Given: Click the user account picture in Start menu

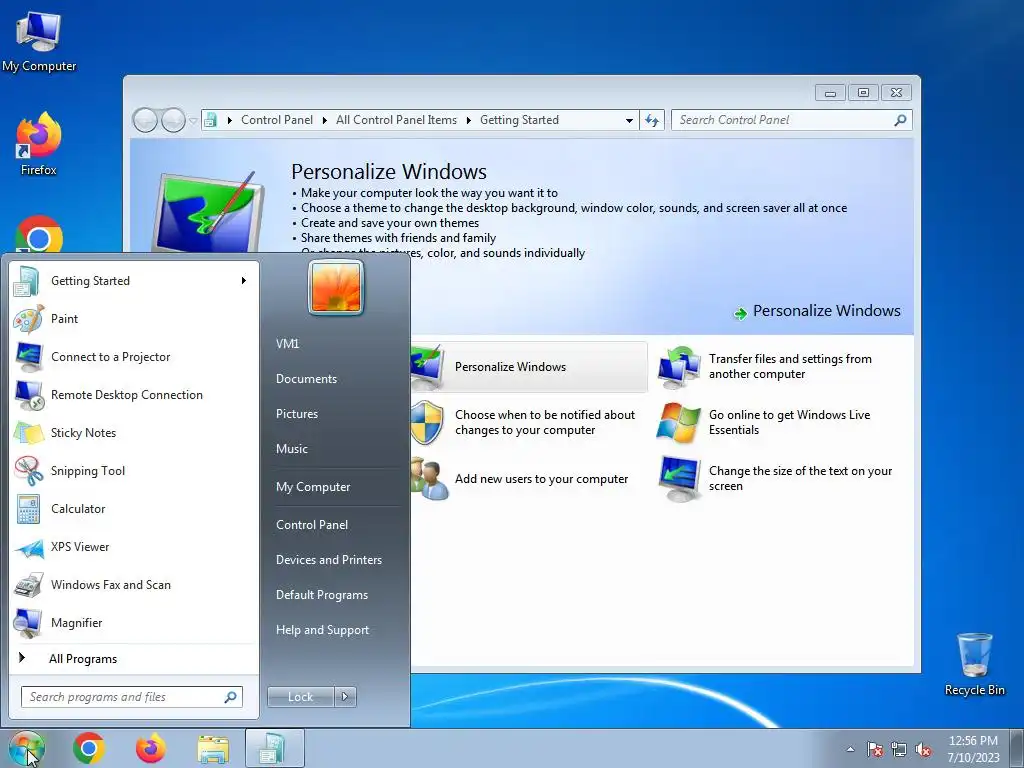Looking at the screenshot, I should tap(336, 287).
